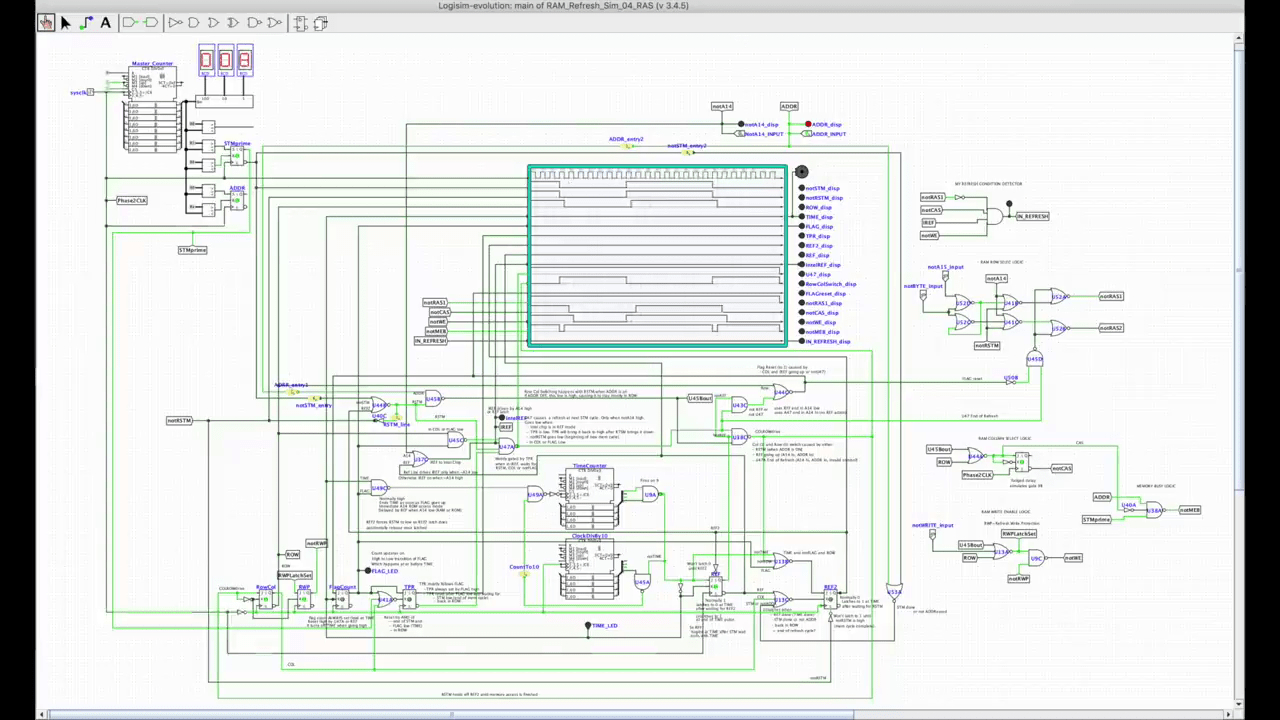Viewport: 1280px width, 720px height.
Task: Toggle the NotA14_INPUT pin
Action: (x=741, y=134)
